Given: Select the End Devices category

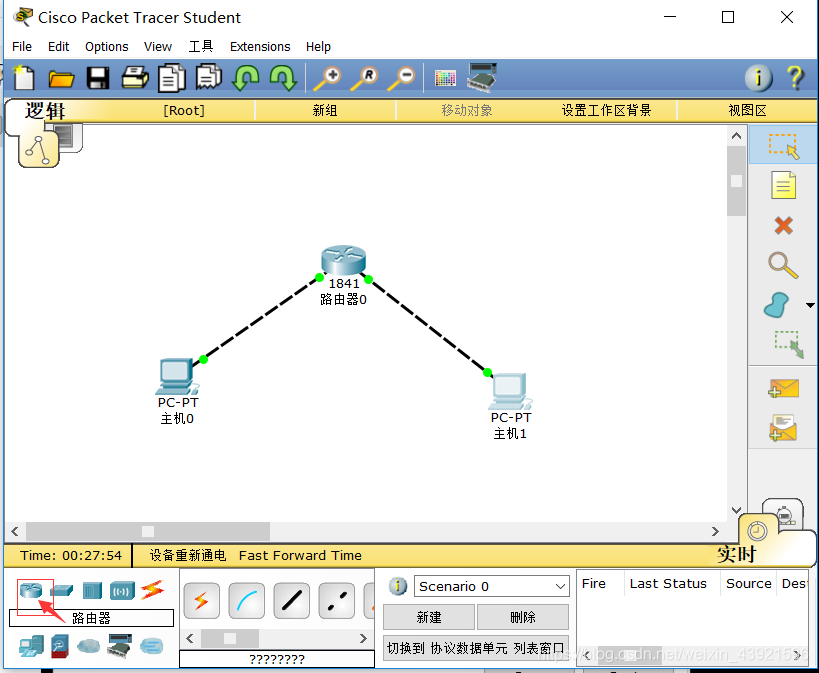Looking at the screenshot, I should point(31,646).
